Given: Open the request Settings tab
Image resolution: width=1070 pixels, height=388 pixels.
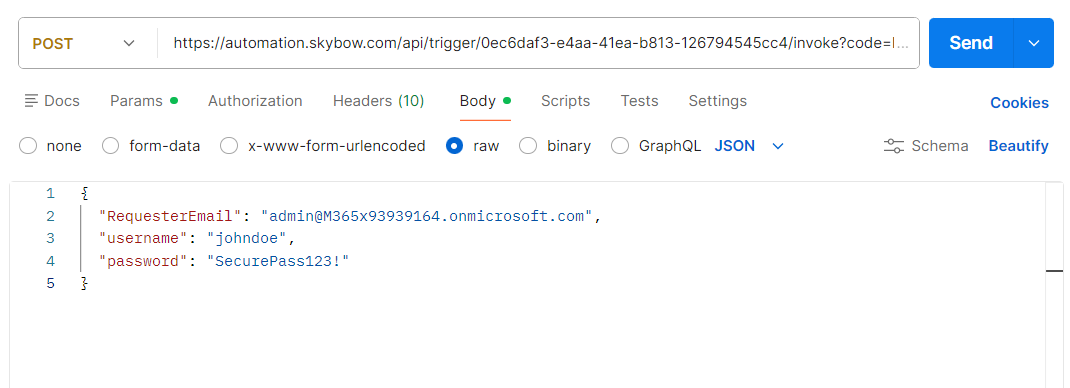Looking at the screenshot, I should click(717, 101).
